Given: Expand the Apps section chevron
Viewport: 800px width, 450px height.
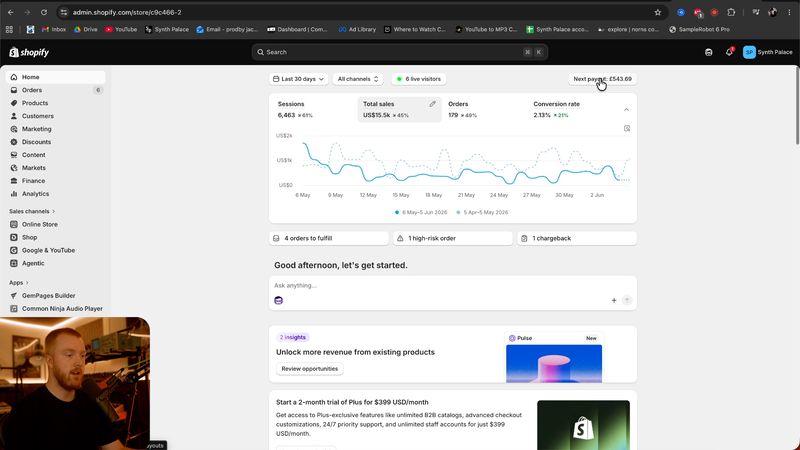Looking at the screenshot, I should [x=27, y=283].
